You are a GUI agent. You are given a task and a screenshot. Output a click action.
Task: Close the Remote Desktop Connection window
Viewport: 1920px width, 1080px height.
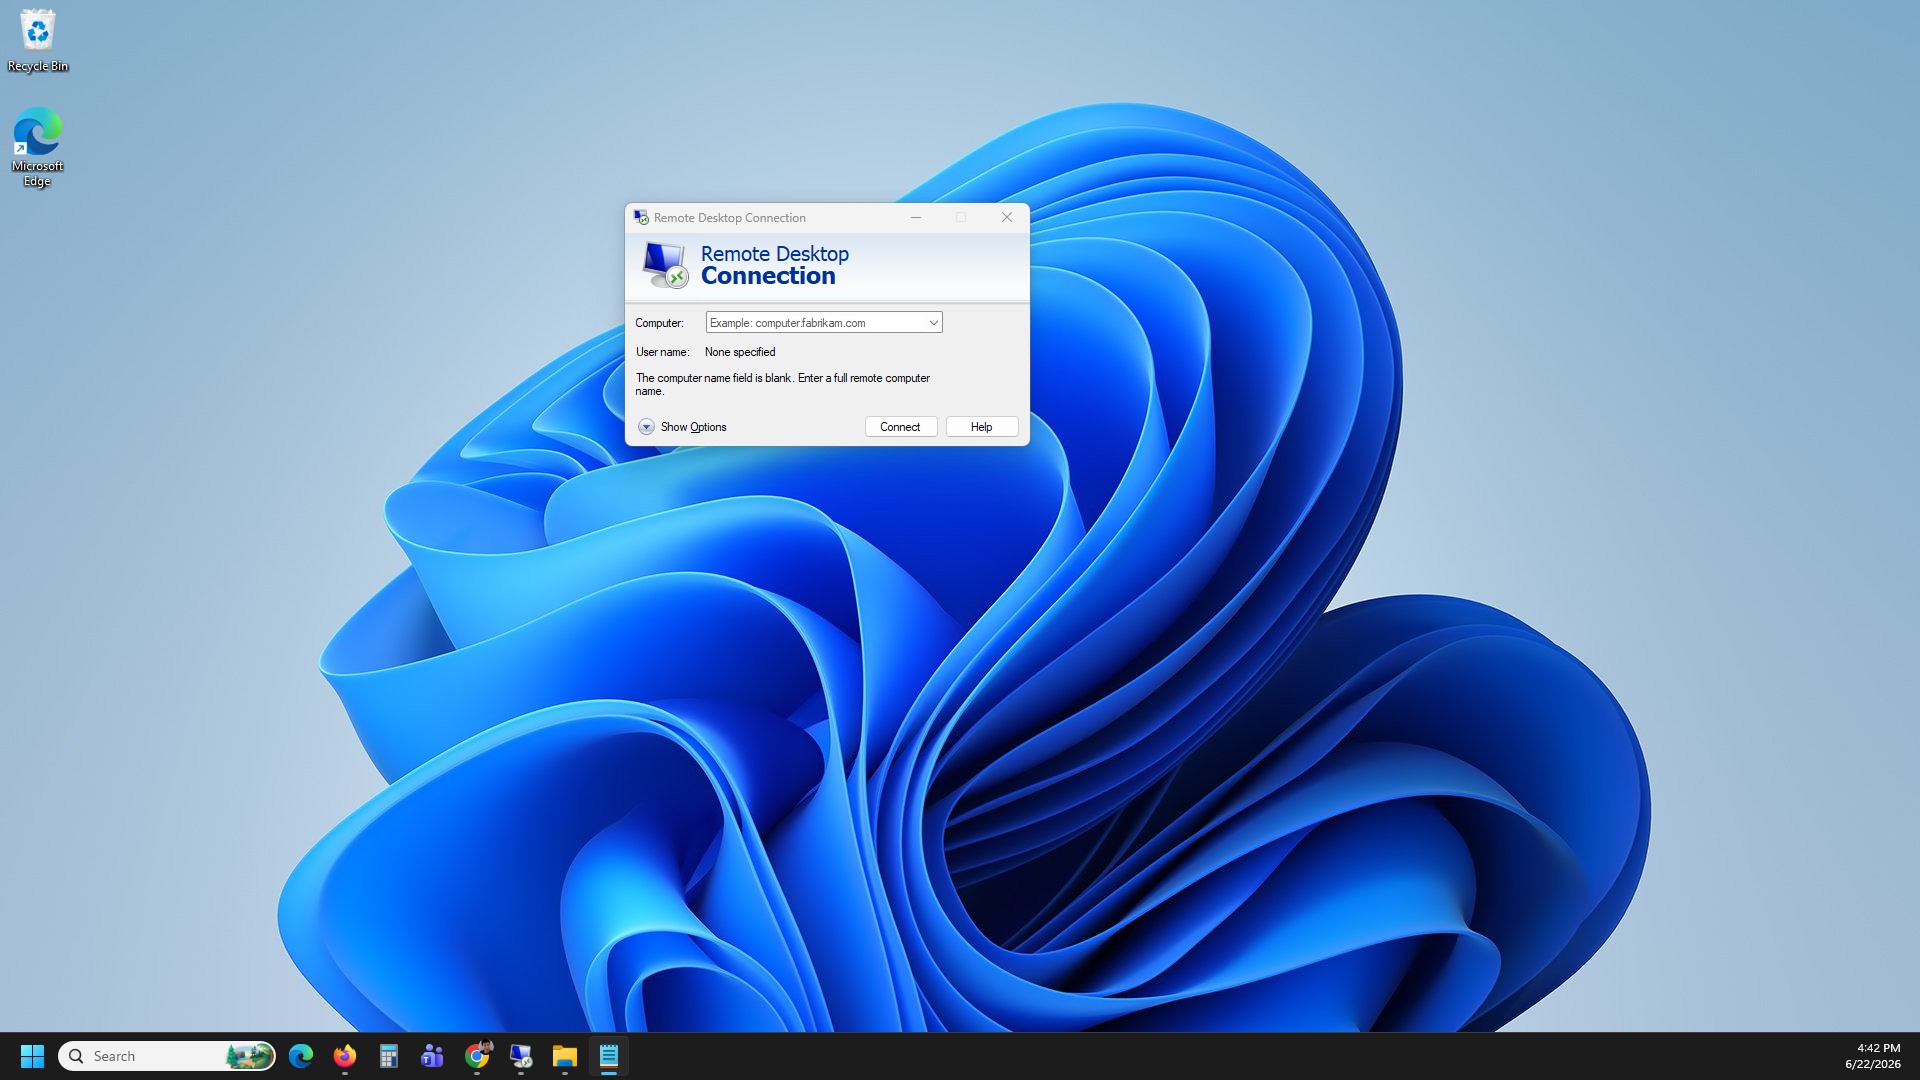1007,217
